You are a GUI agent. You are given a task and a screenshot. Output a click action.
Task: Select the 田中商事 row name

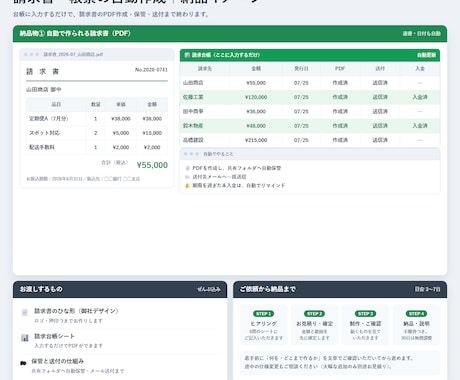[193, 111]
